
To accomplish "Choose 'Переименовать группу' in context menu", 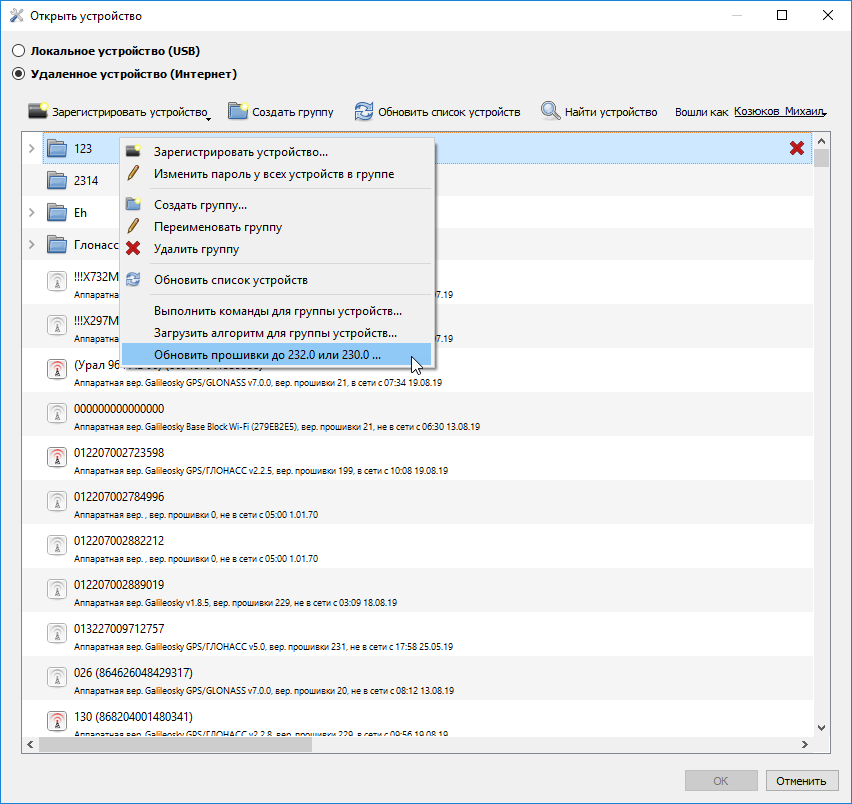I will [x=217, y=227].
